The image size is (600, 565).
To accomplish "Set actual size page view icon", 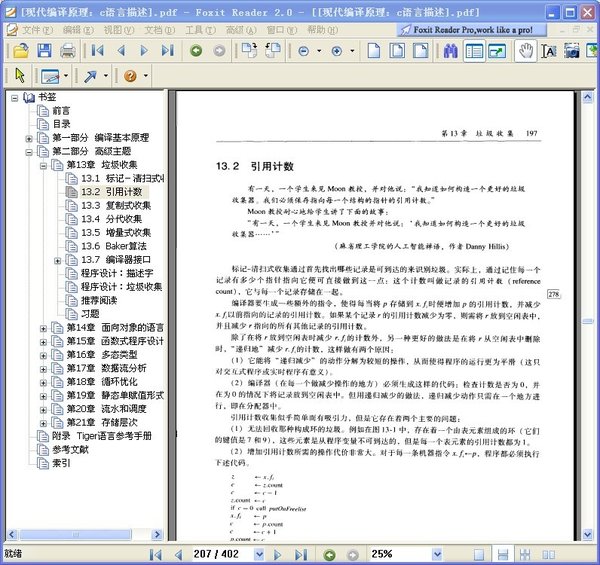I will (374, 50).
